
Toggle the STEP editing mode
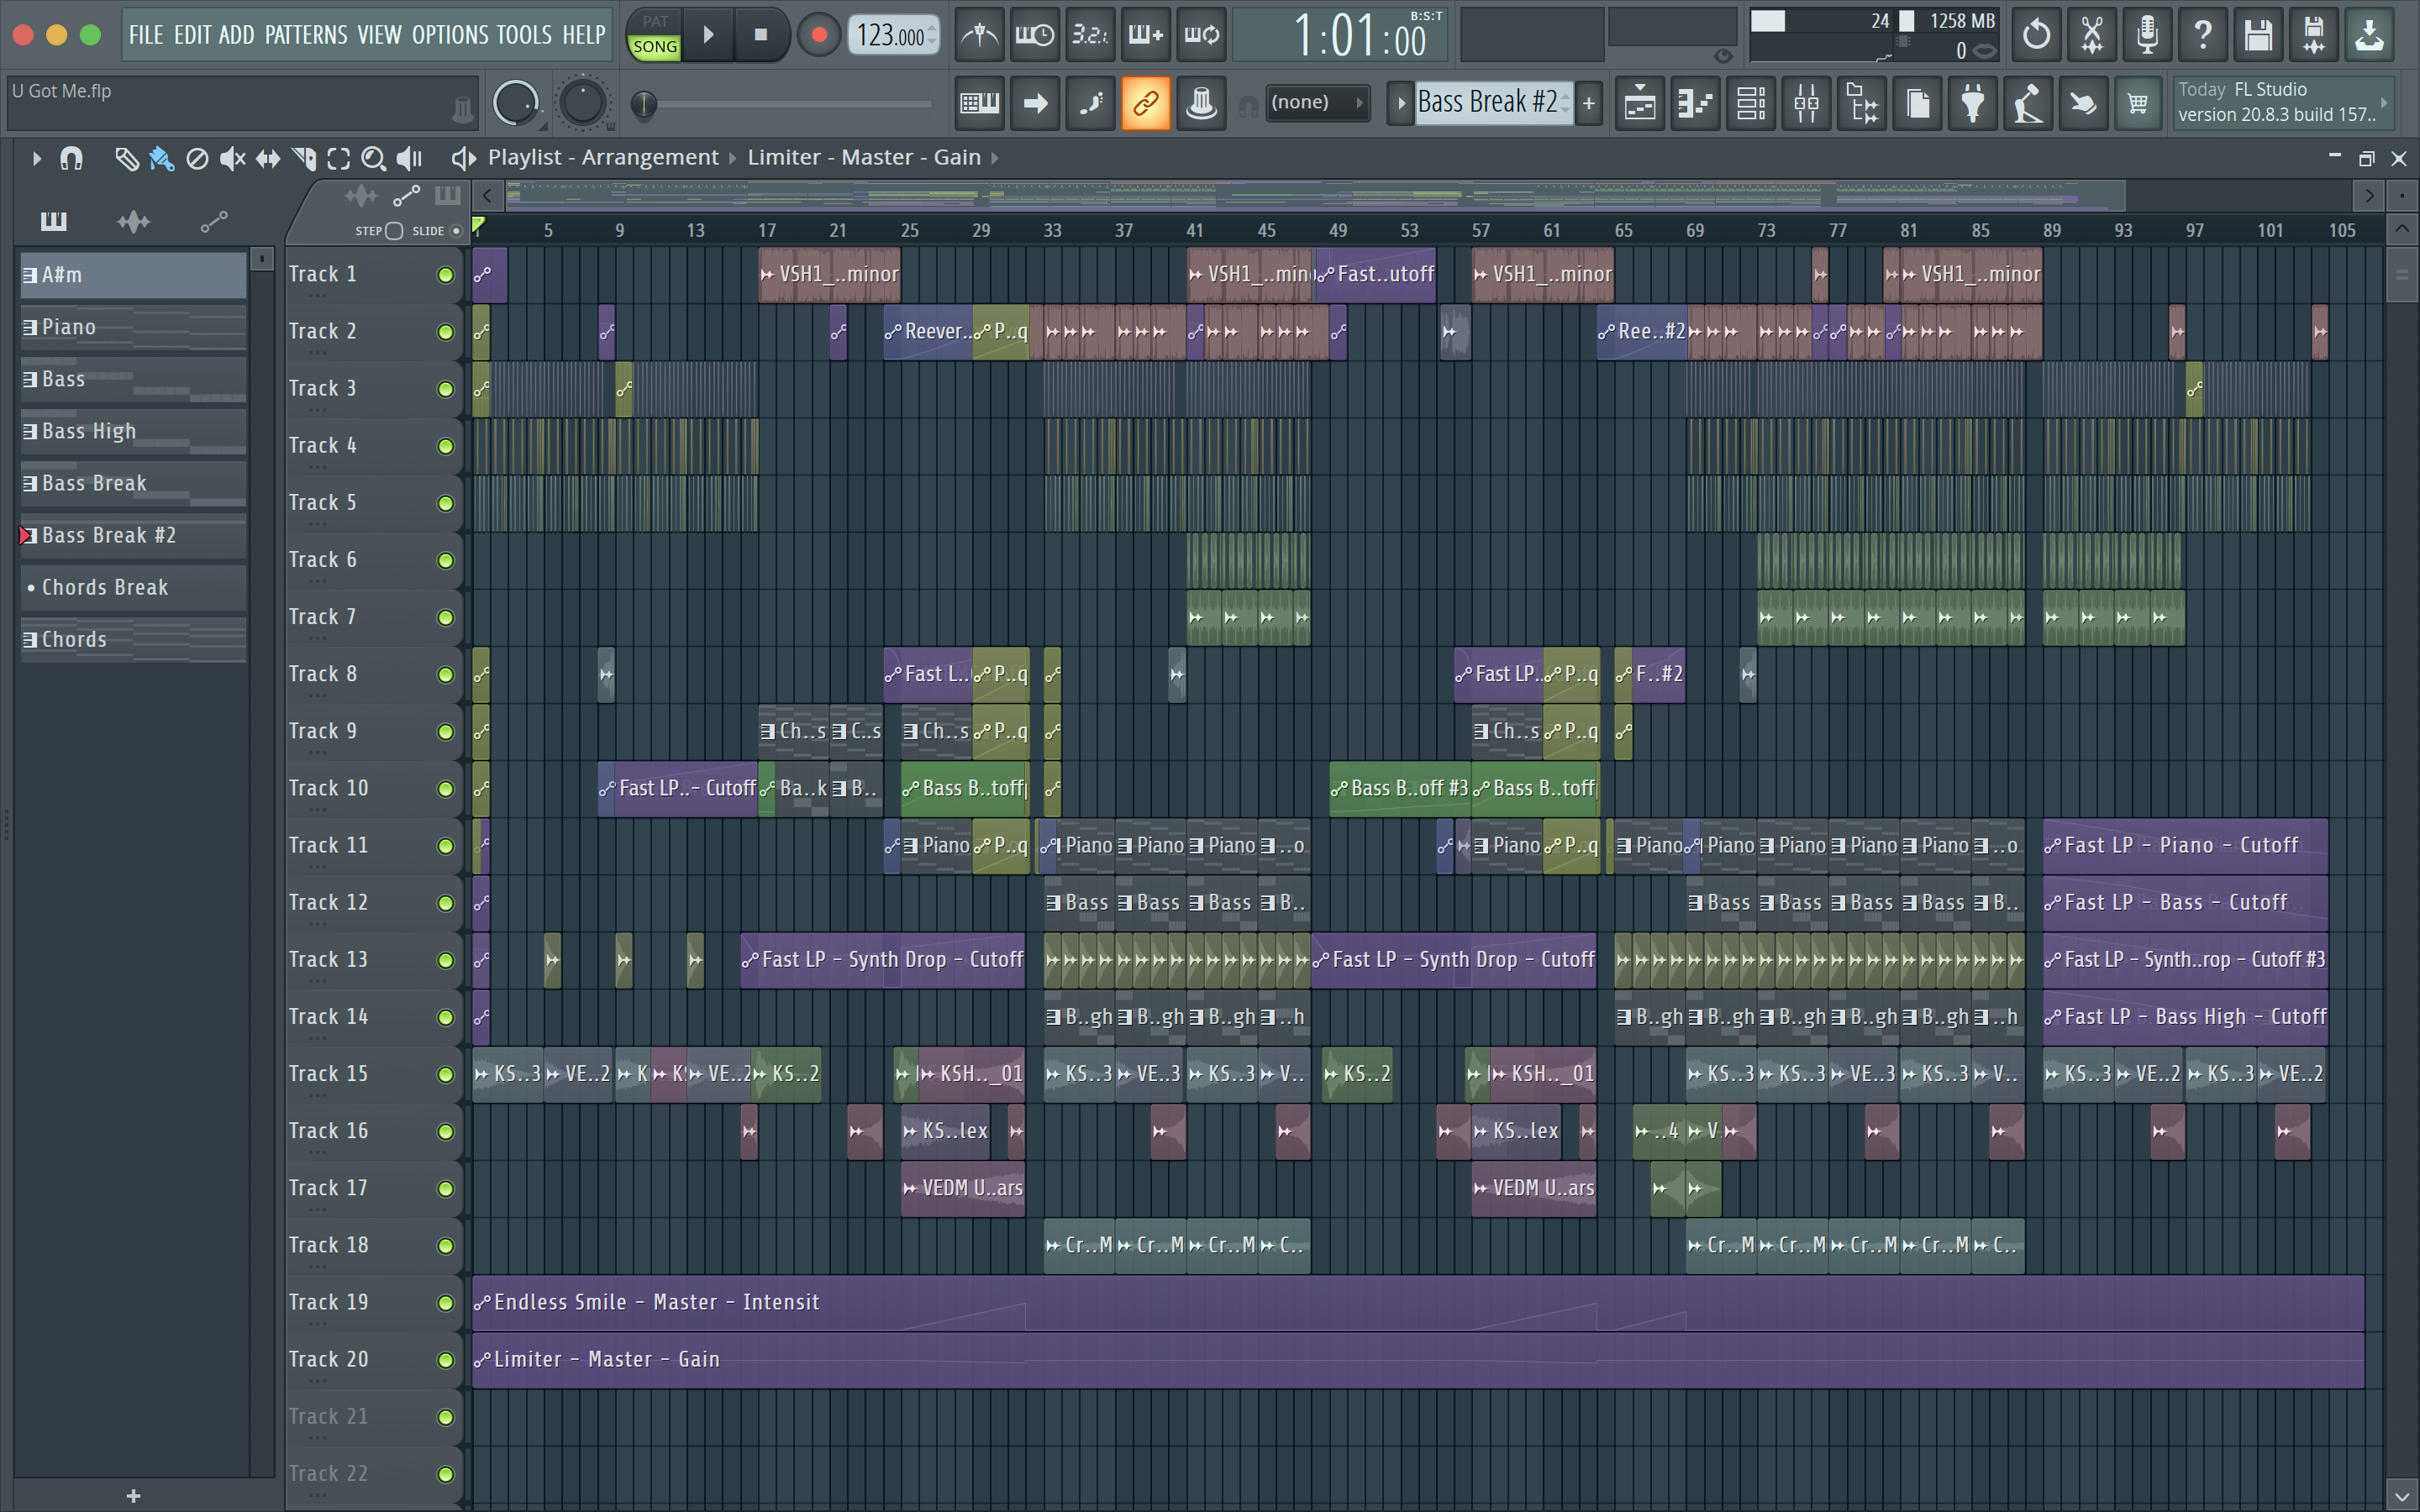coord(394,231)
